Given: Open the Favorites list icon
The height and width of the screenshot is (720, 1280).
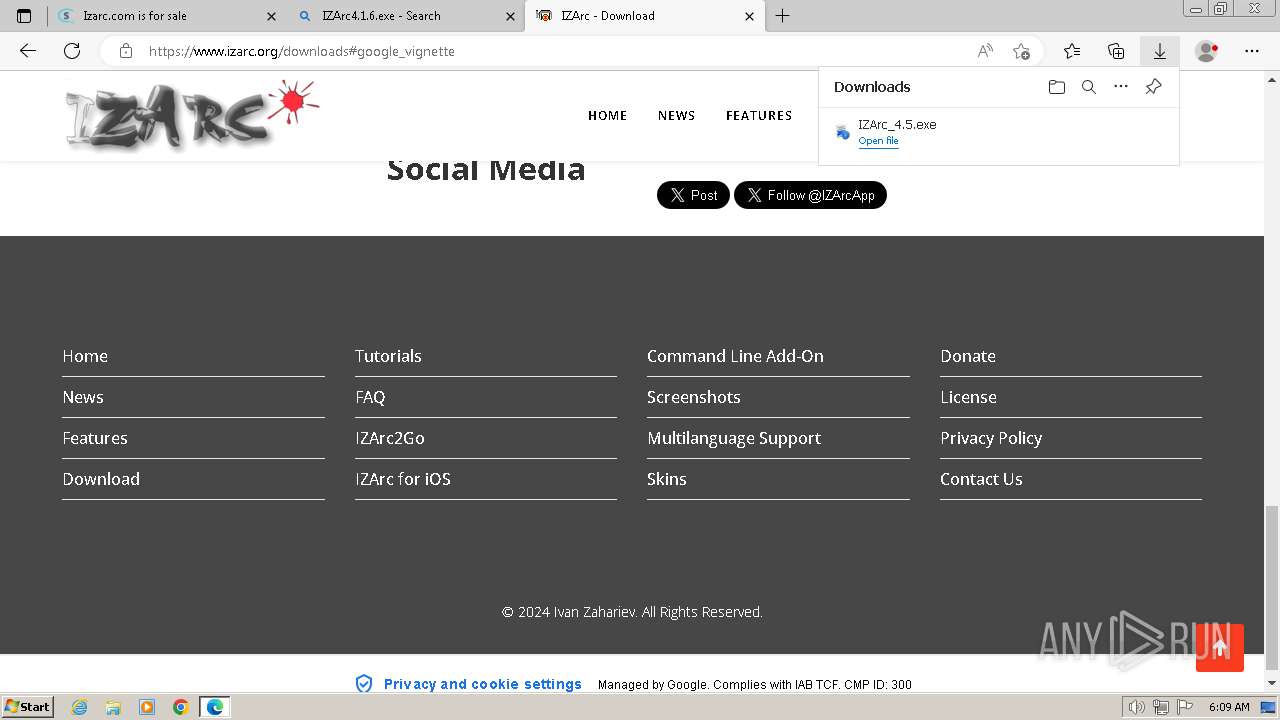Looking at the screenshot, I should pyautogui.click(x=1072, y=51).
